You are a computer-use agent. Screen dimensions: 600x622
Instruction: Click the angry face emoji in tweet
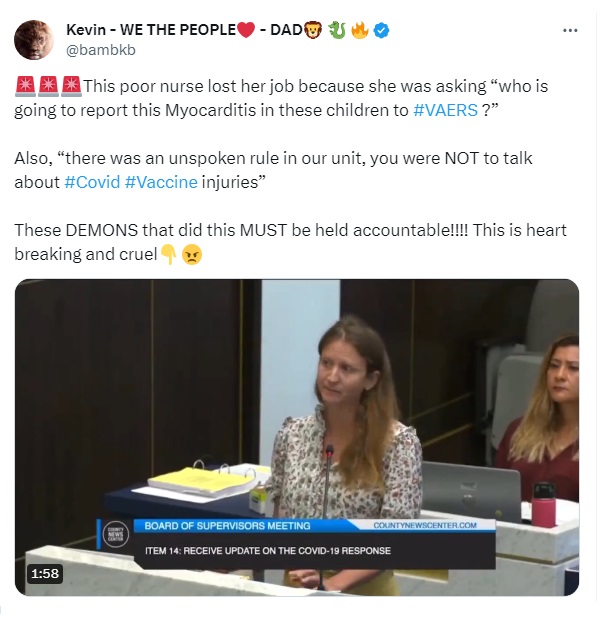192,254
